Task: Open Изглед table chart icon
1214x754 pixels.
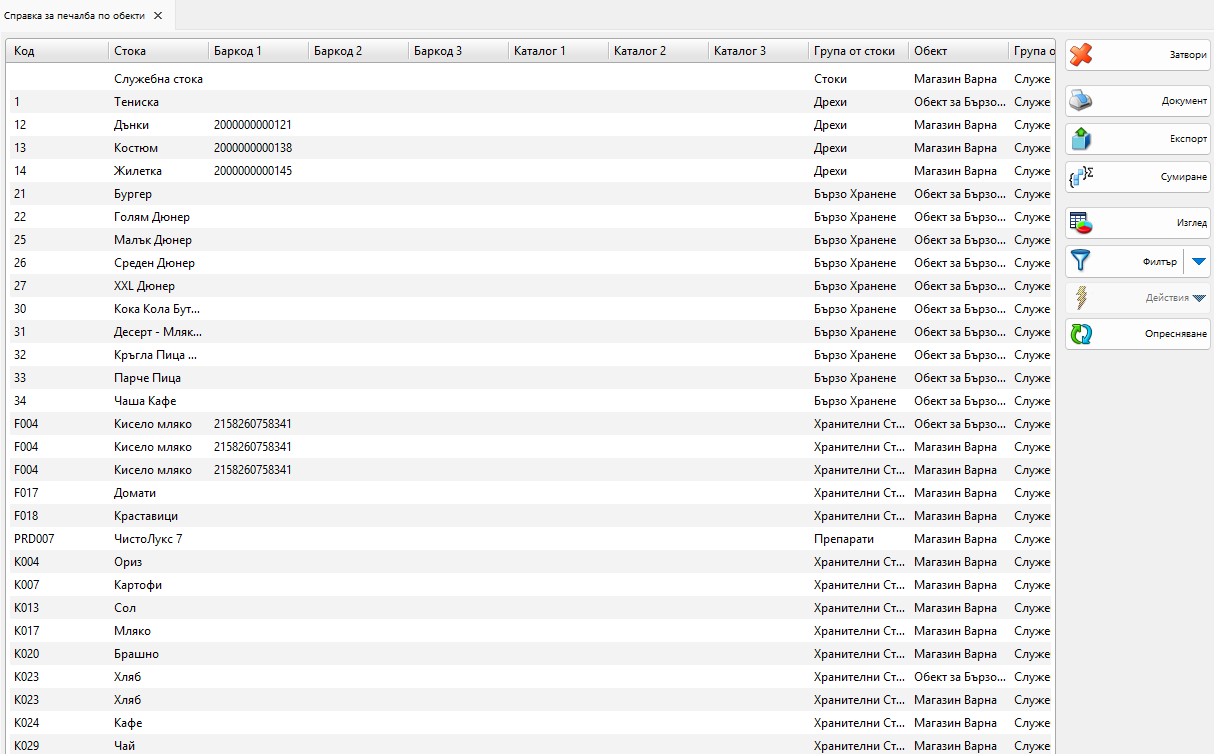Action: (1081, 223)
